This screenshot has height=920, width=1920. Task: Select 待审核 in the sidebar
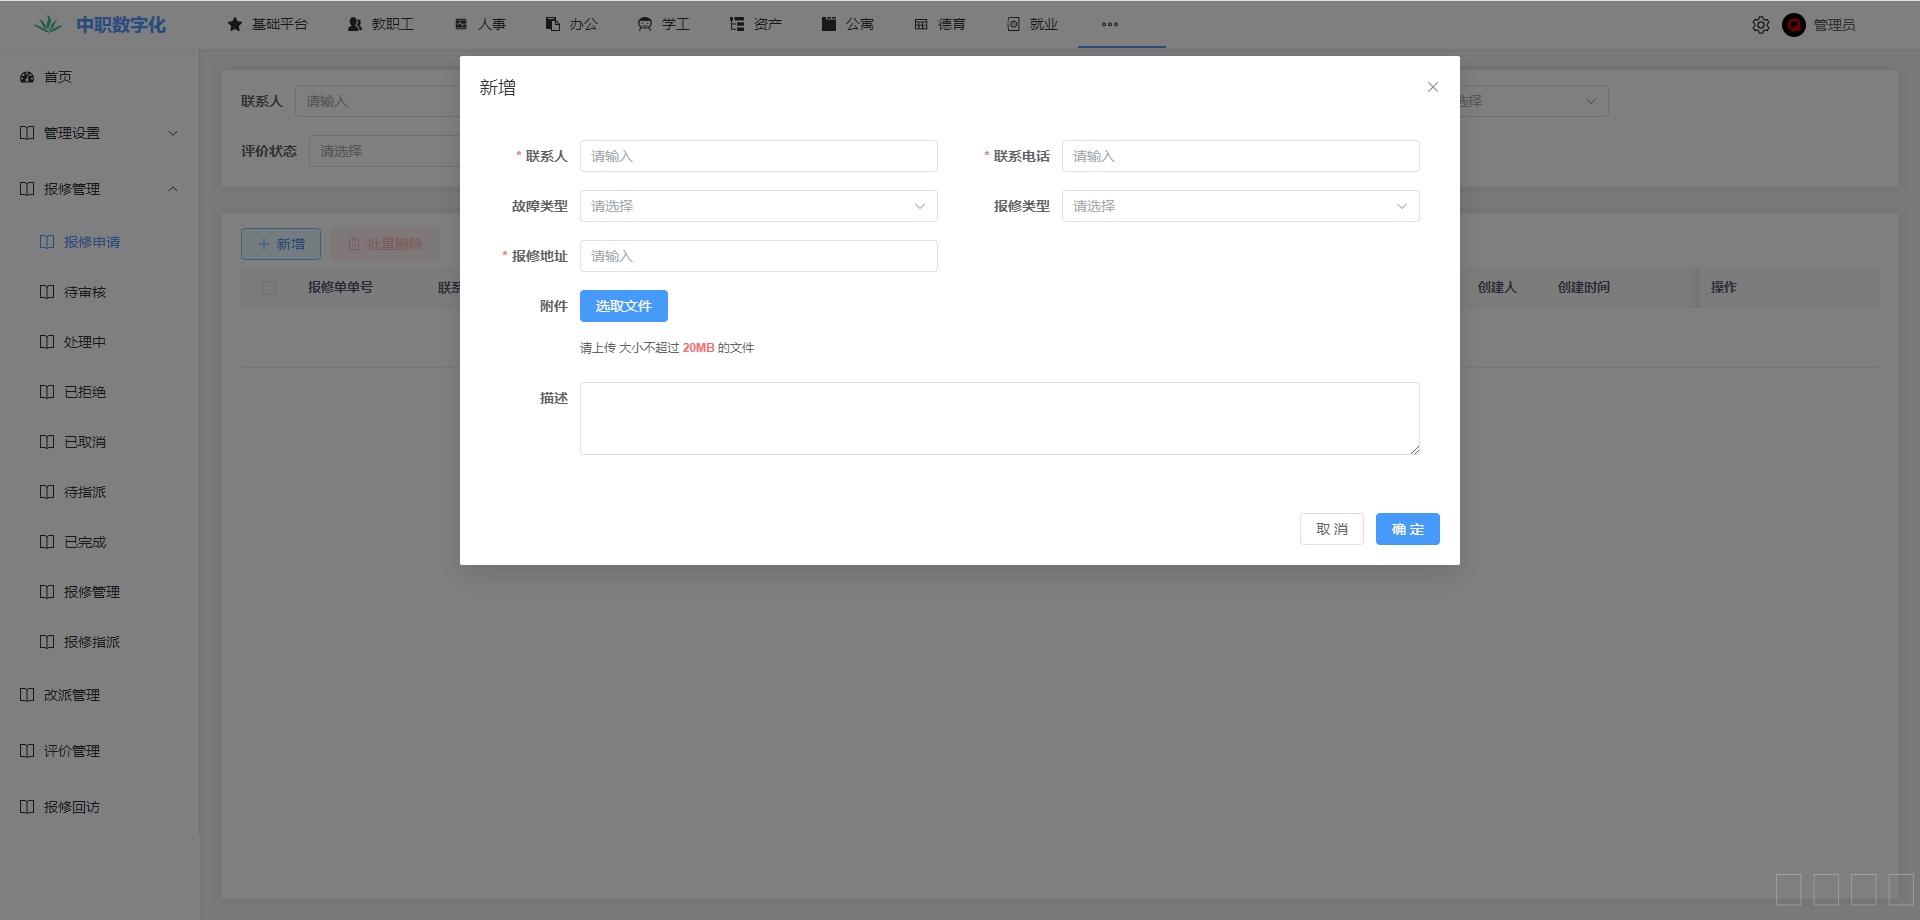click(x=85, y=292)
